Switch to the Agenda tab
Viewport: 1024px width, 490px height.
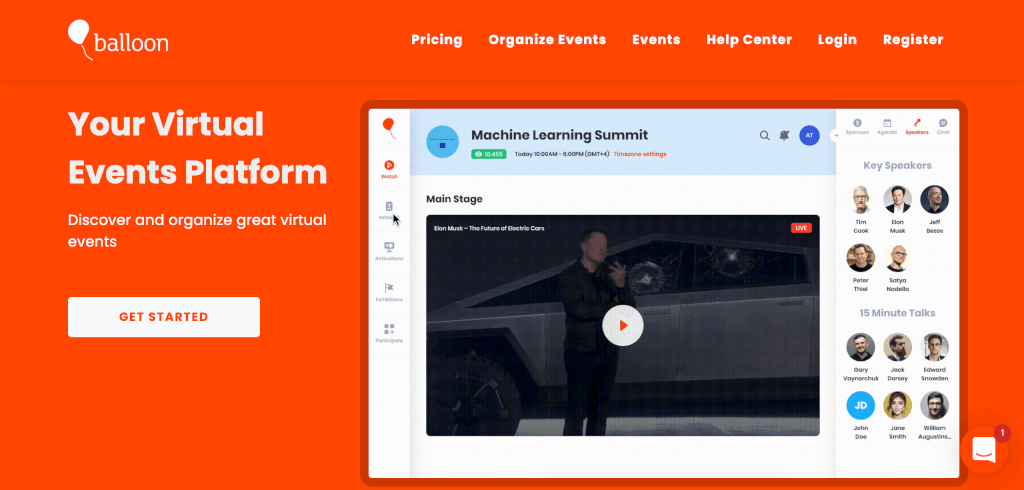pos(887,127)
